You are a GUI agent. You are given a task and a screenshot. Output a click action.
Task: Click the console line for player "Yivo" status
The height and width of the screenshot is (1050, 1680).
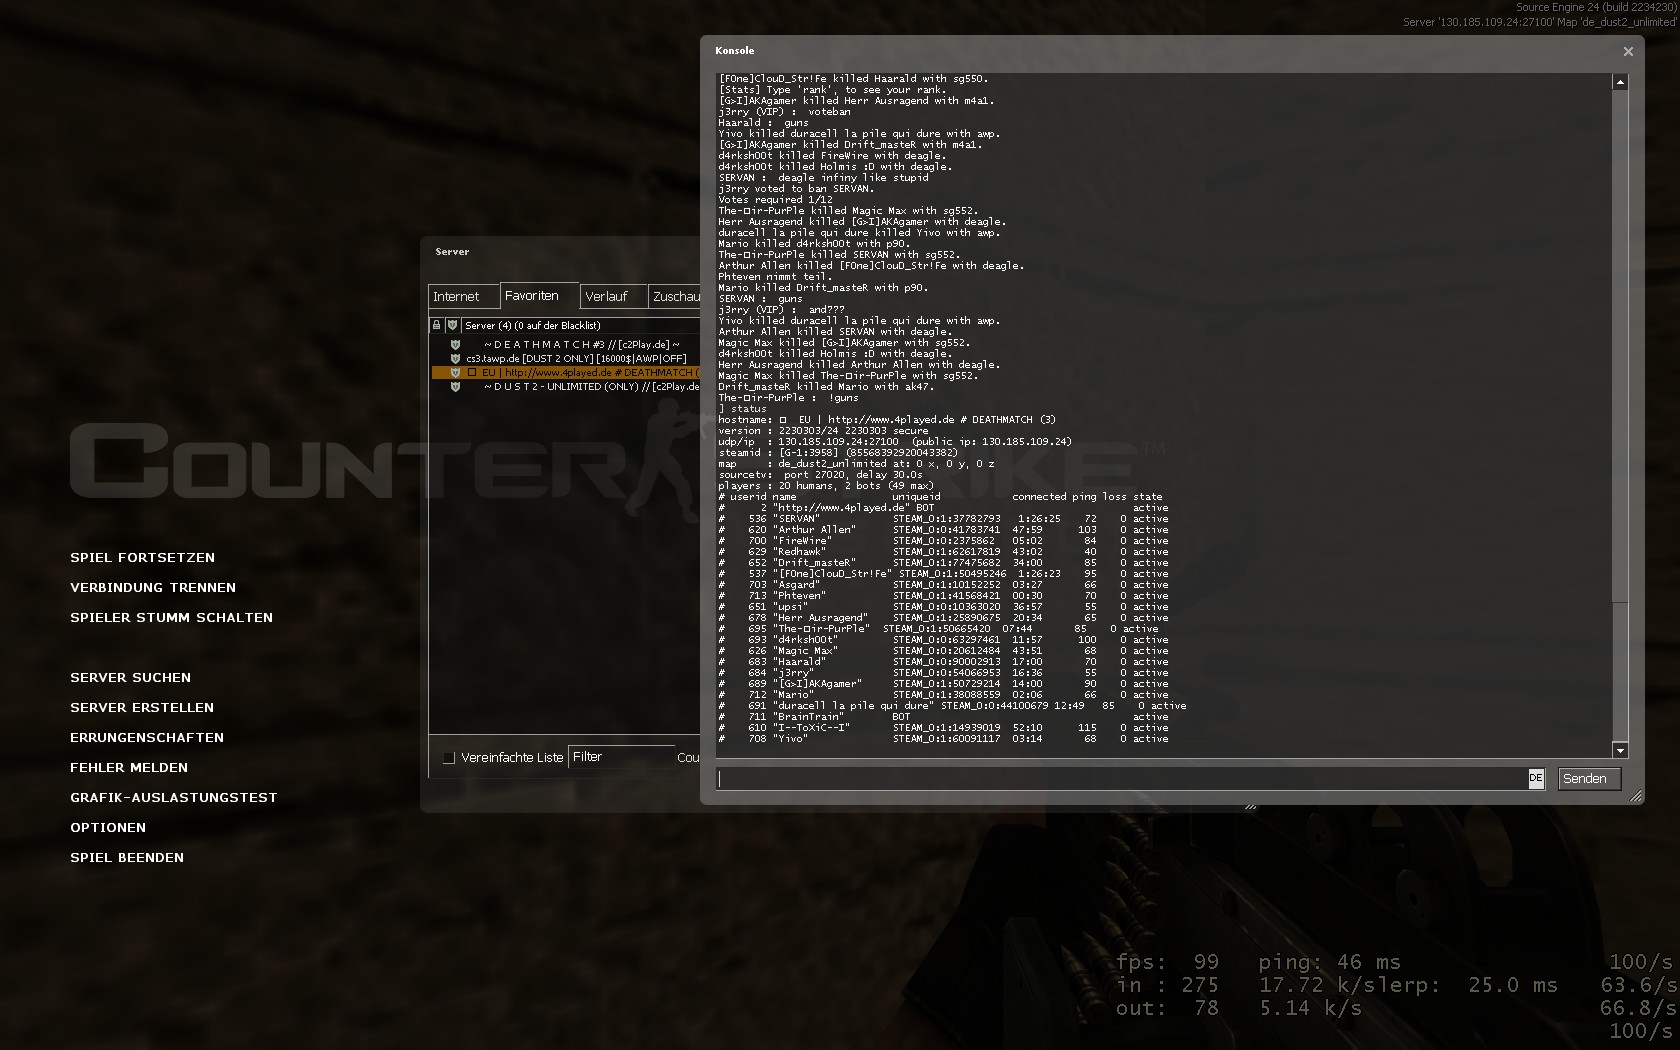(x=943, y=739)
